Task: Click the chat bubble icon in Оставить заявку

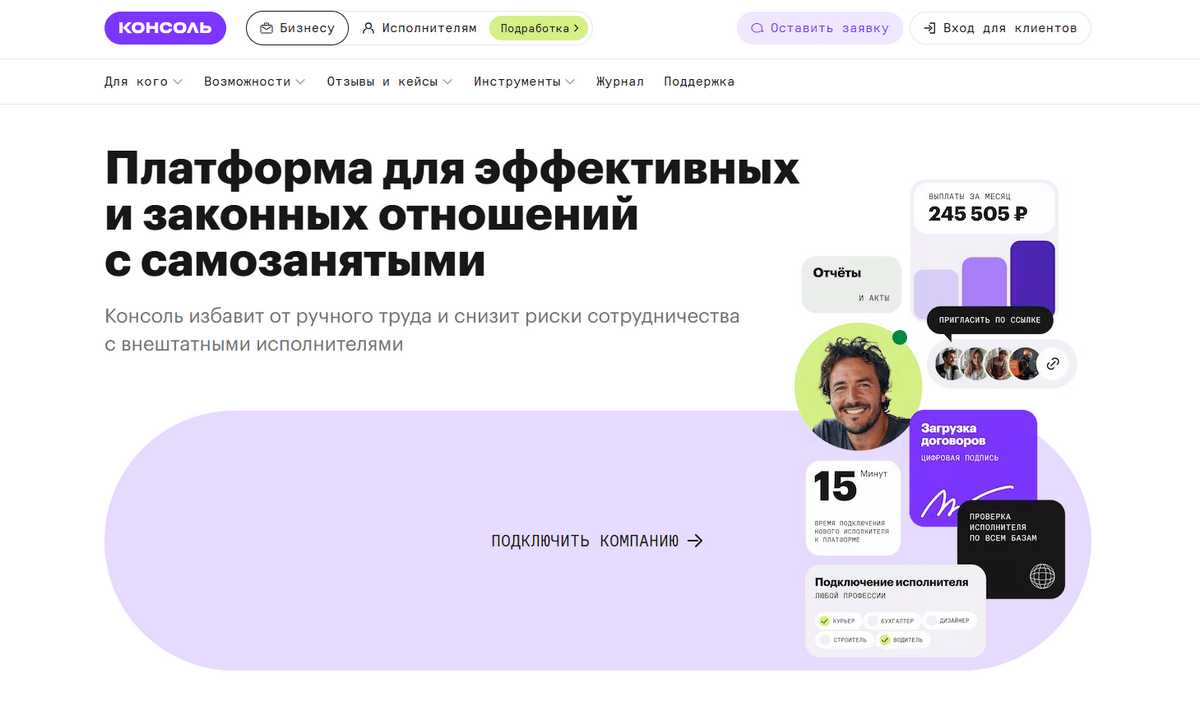Action: click(758, 28)
